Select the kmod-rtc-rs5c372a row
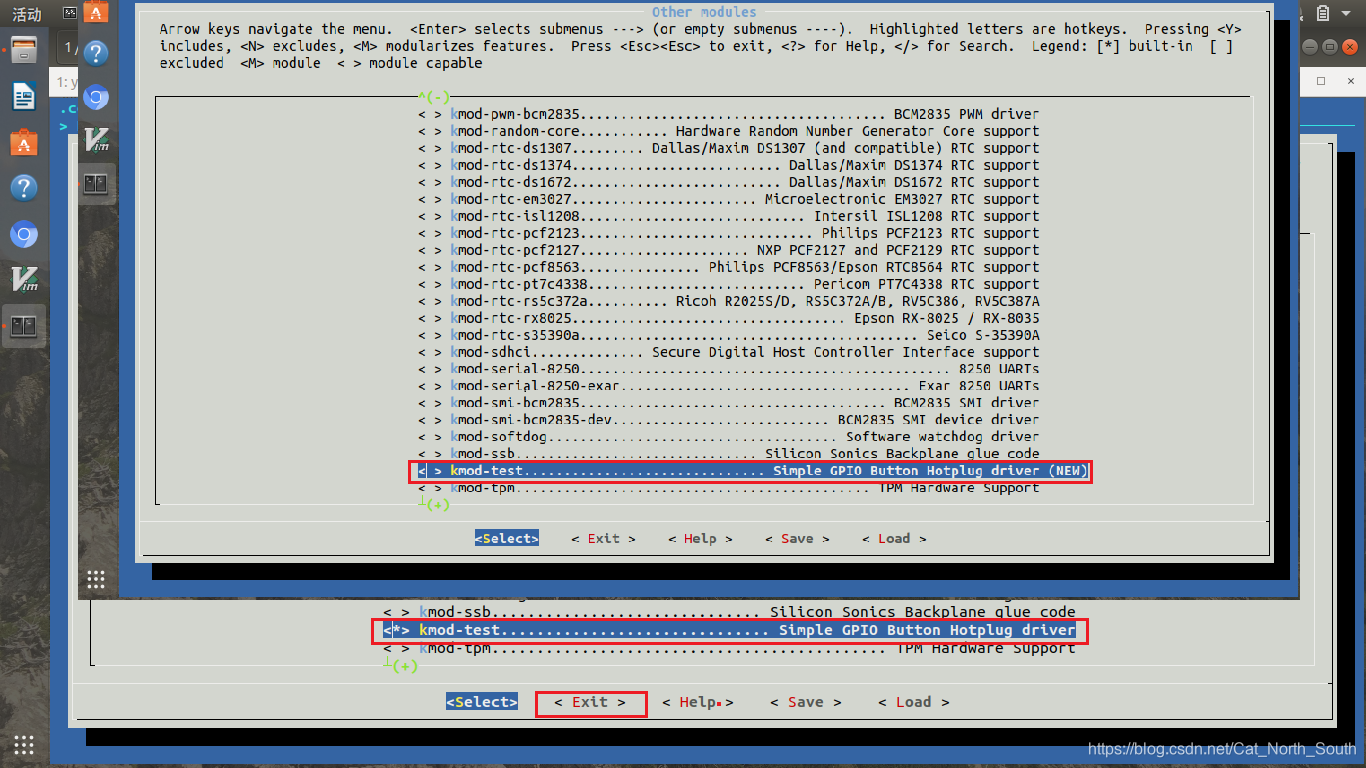This screenshot has width=1366, height=768. point(728,301)
